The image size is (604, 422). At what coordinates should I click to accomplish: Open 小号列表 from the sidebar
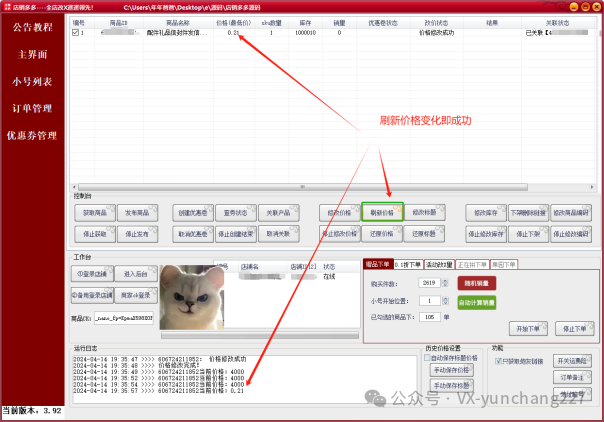click(32, 82)
